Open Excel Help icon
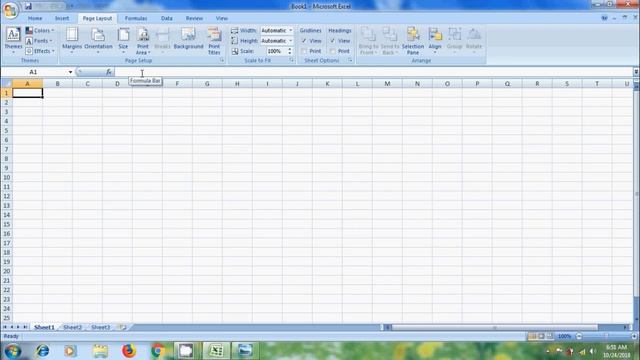640x360 pixels. 604,18
